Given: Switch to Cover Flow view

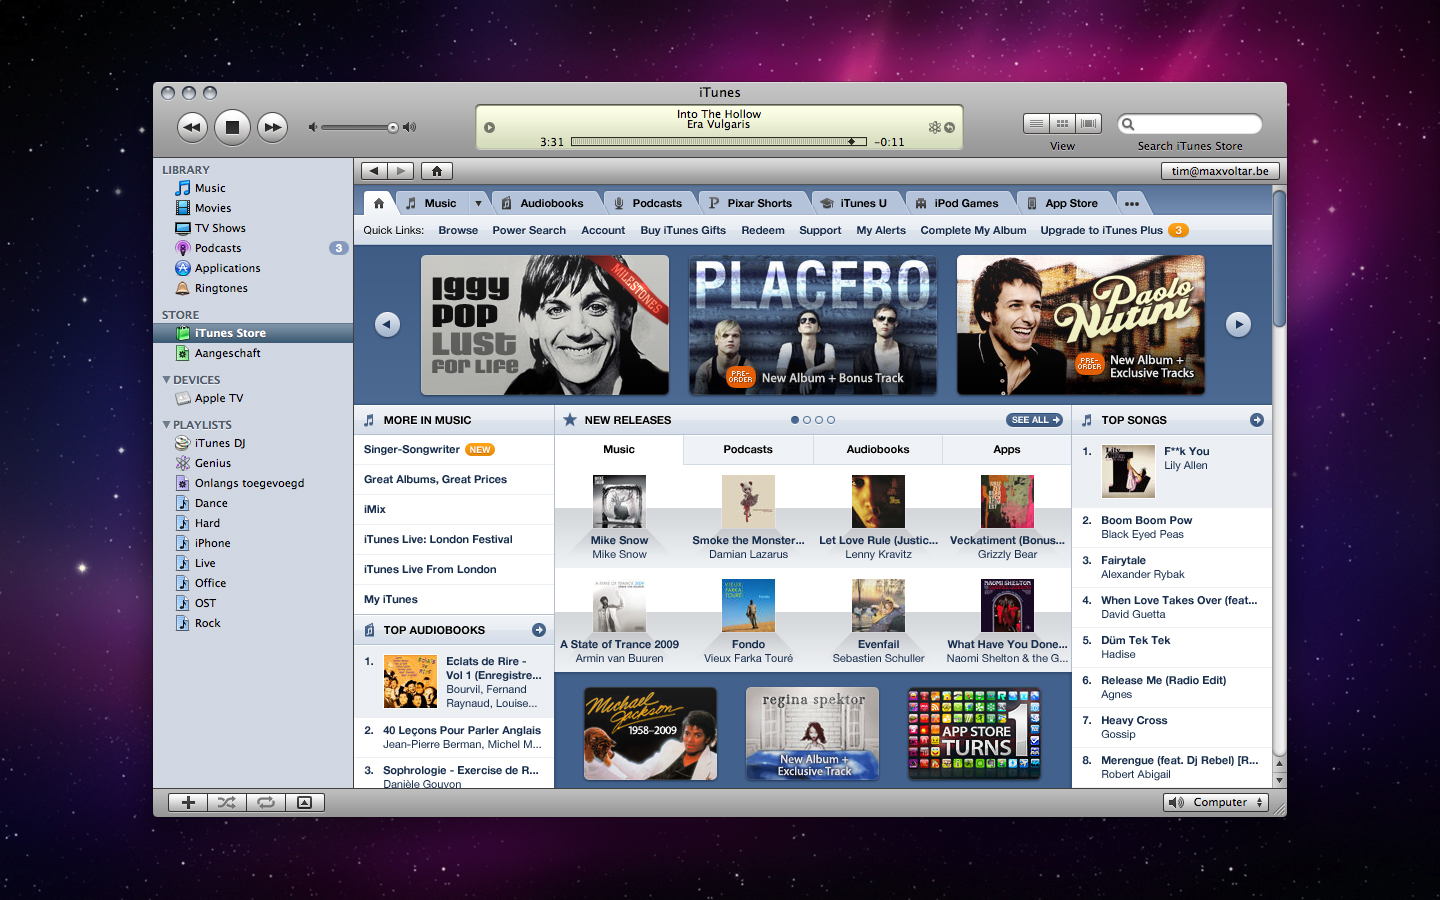Looking at the screenshot, I should pos(1089,124).
